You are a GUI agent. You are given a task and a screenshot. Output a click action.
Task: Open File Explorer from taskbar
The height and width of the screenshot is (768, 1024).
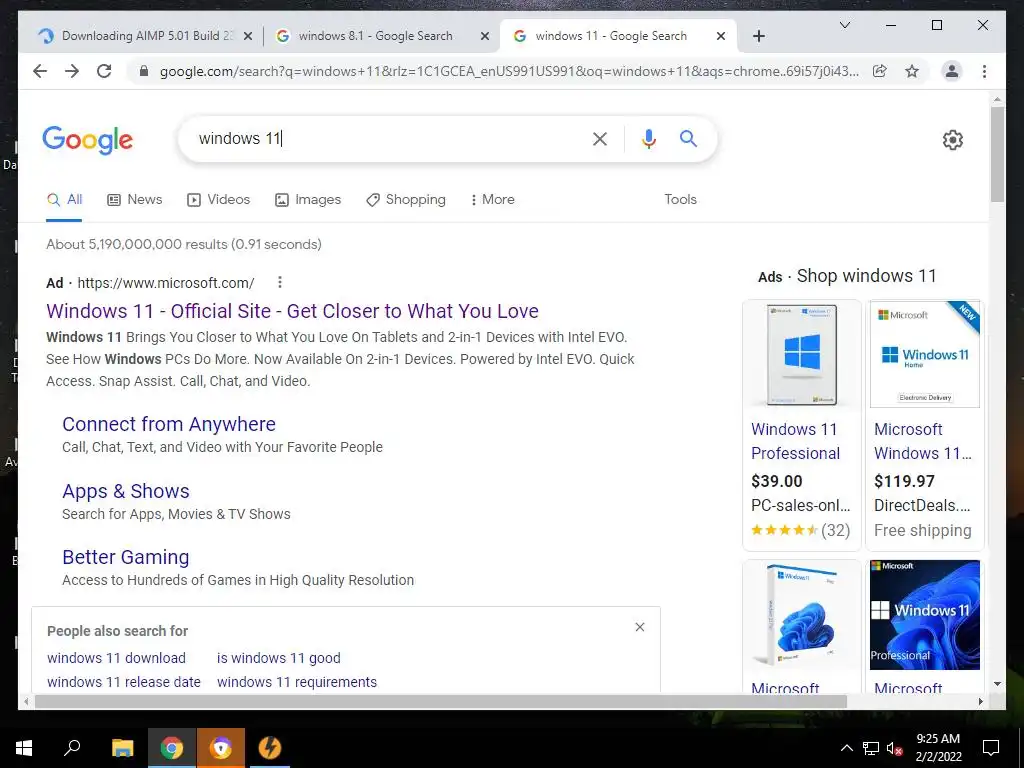(x=122, y=748)
